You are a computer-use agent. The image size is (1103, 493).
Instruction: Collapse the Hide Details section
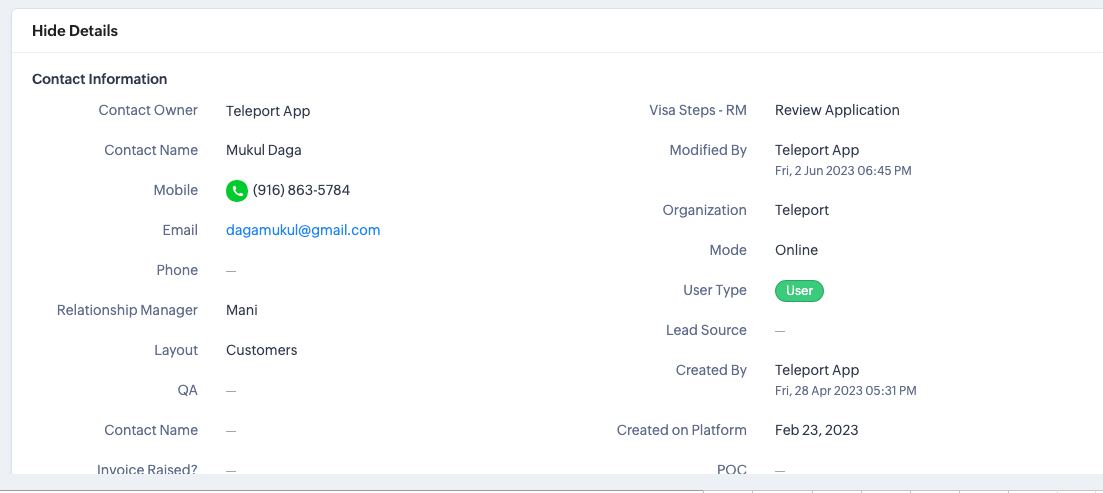[75, 31]
